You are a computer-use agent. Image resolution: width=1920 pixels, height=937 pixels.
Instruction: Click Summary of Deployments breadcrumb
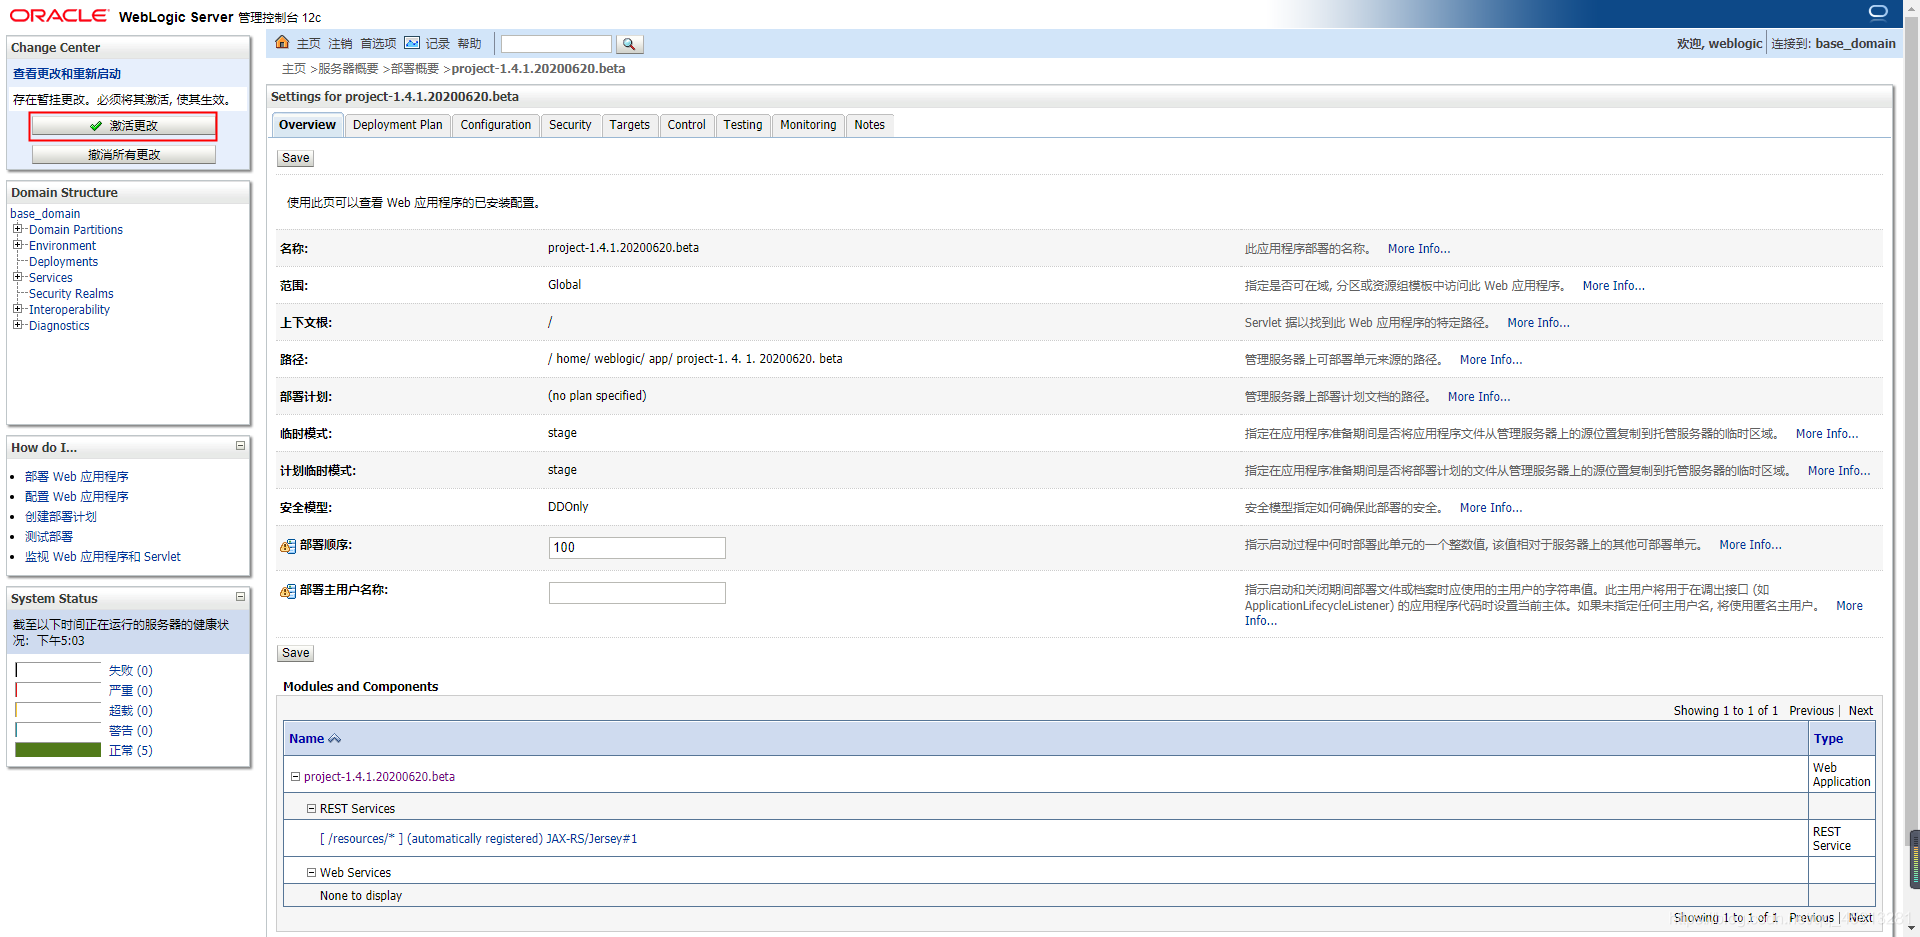414,69
